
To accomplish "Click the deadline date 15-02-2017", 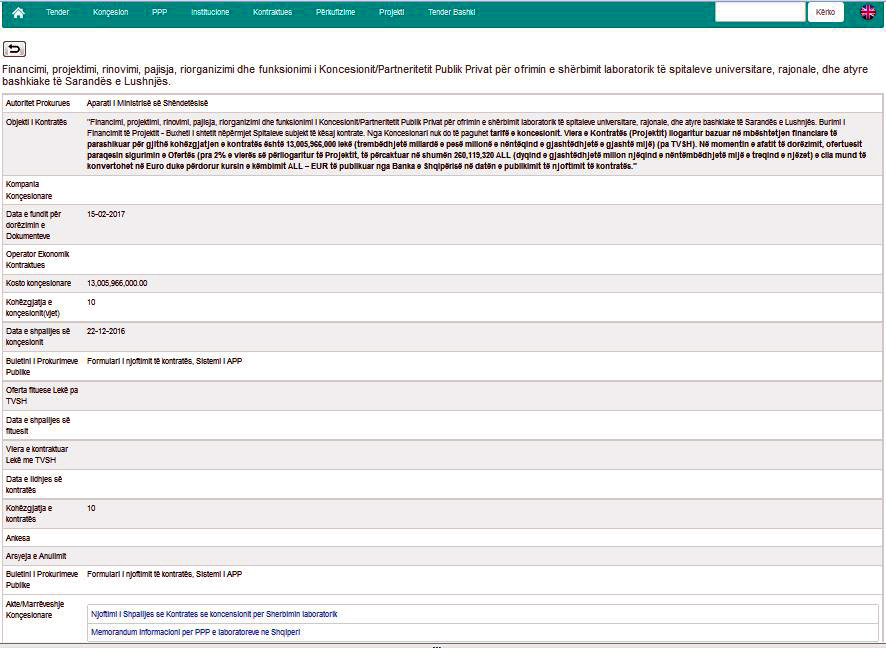I will click(106, 213).
